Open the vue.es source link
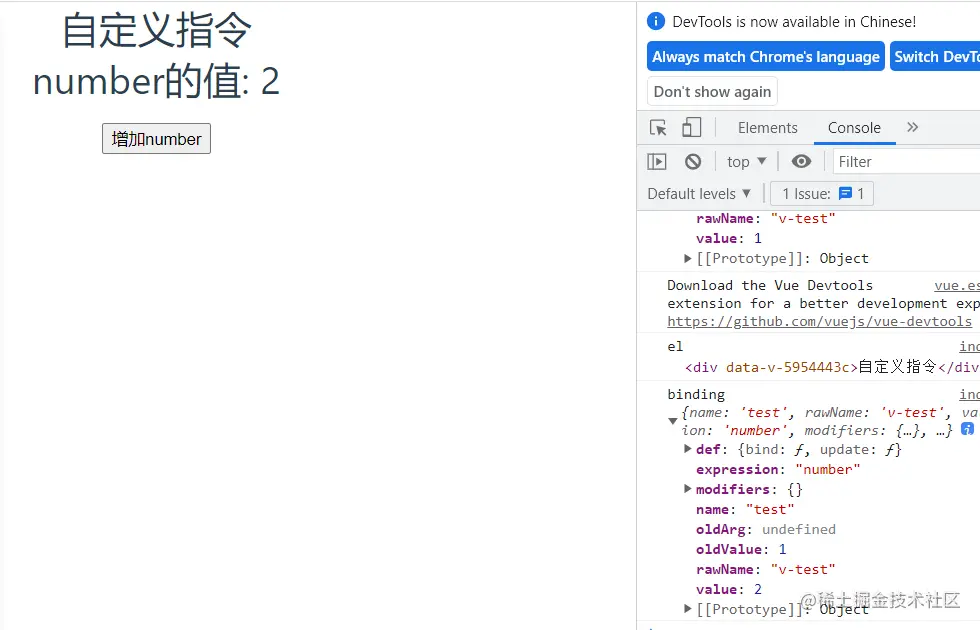The height and width of the screenshot is (630, 980). point(957,285)
